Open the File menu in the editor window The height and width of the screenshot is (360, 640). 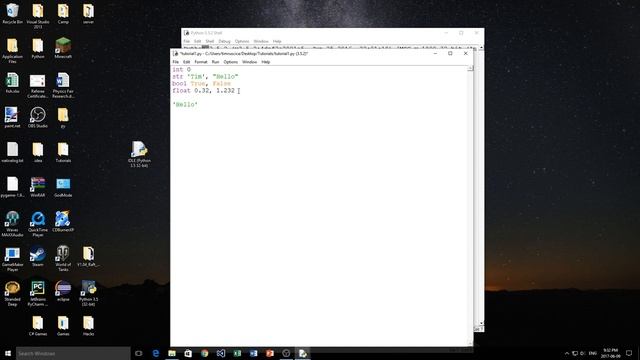176,62
